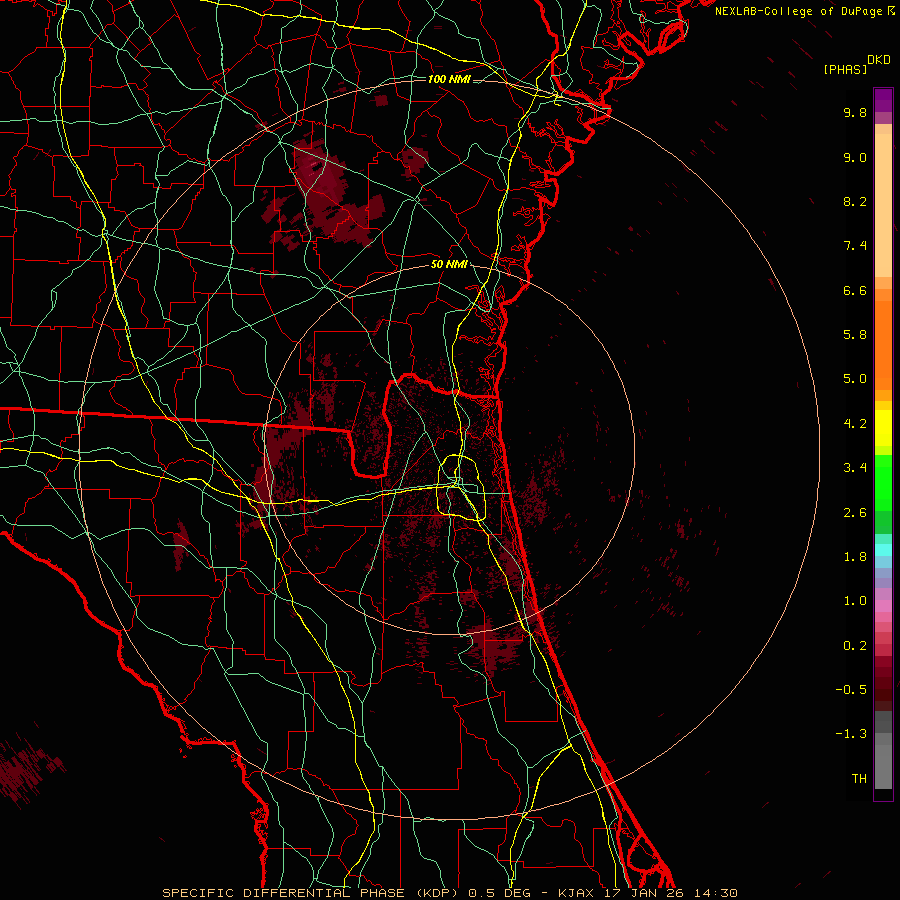The width and height of the screenshot is (900, 900).
Task: Pick the yellow band on the color scale
Action: (x=883, y=428)
